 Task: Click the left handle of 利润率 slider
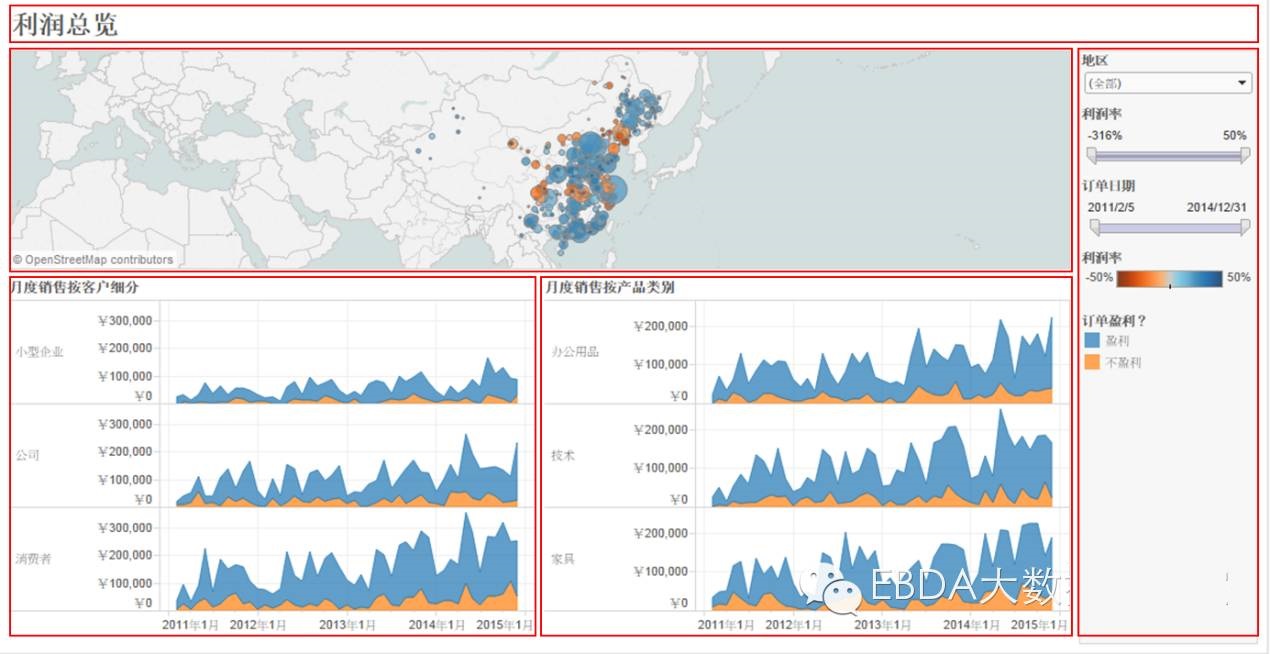tap(1092, 155)
